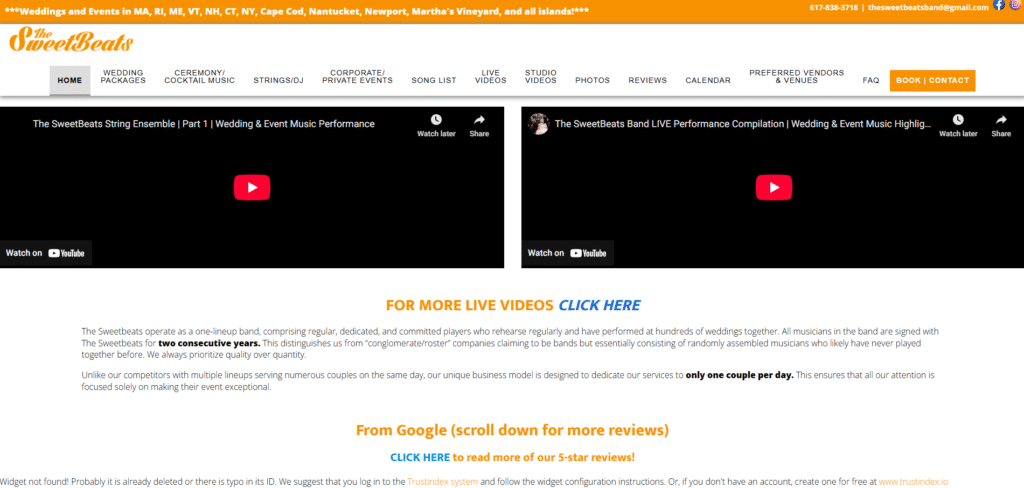Image resolution: width=1024 pixels, height=488 pixels.
Task: Open the Trustindex system link
Action: (443, 482)
